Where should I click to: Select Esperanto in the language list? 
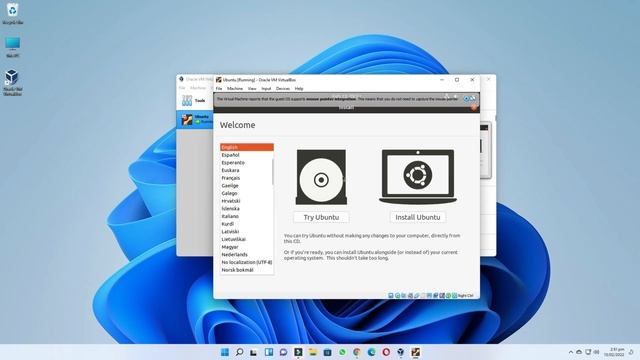click(247, 162)
